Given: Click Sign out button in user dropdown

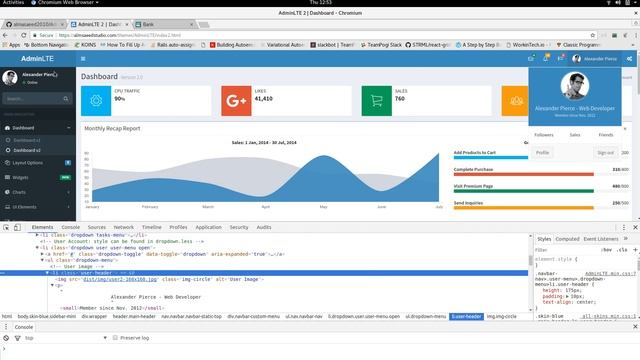Looking at the screenshot, I should pyautogui.click(x=605, y=153).
